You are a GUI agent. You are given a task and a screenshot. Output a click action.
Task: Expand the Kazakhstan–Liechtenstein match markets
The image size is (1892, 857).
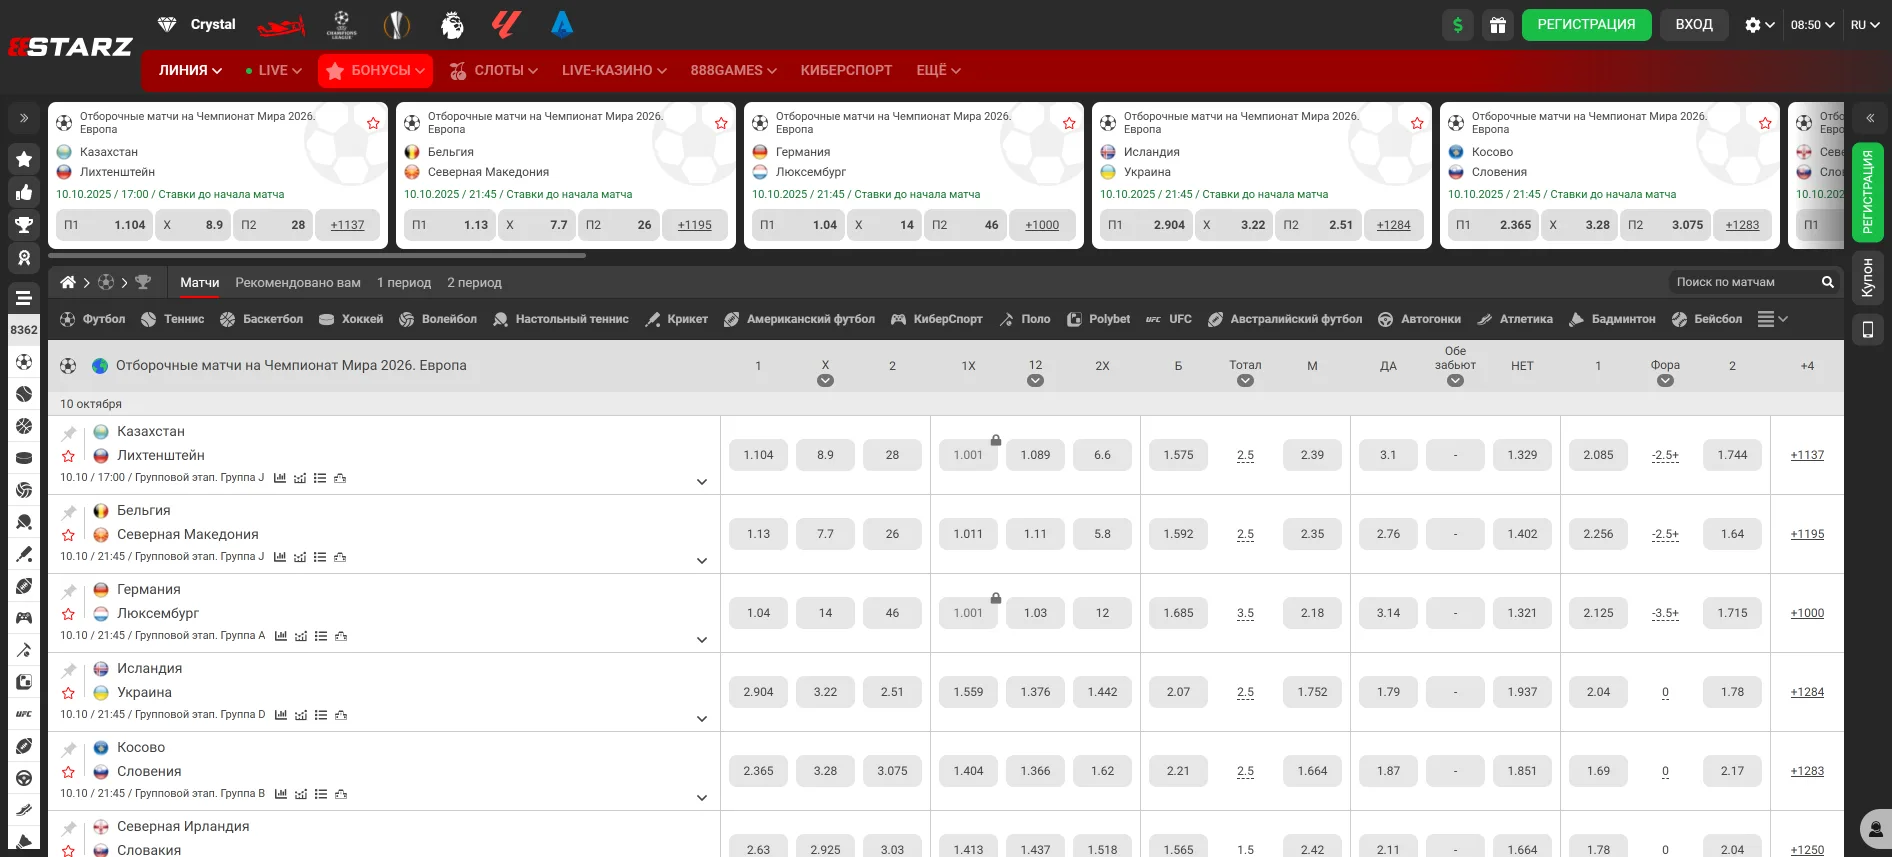[x=701, y=482]
